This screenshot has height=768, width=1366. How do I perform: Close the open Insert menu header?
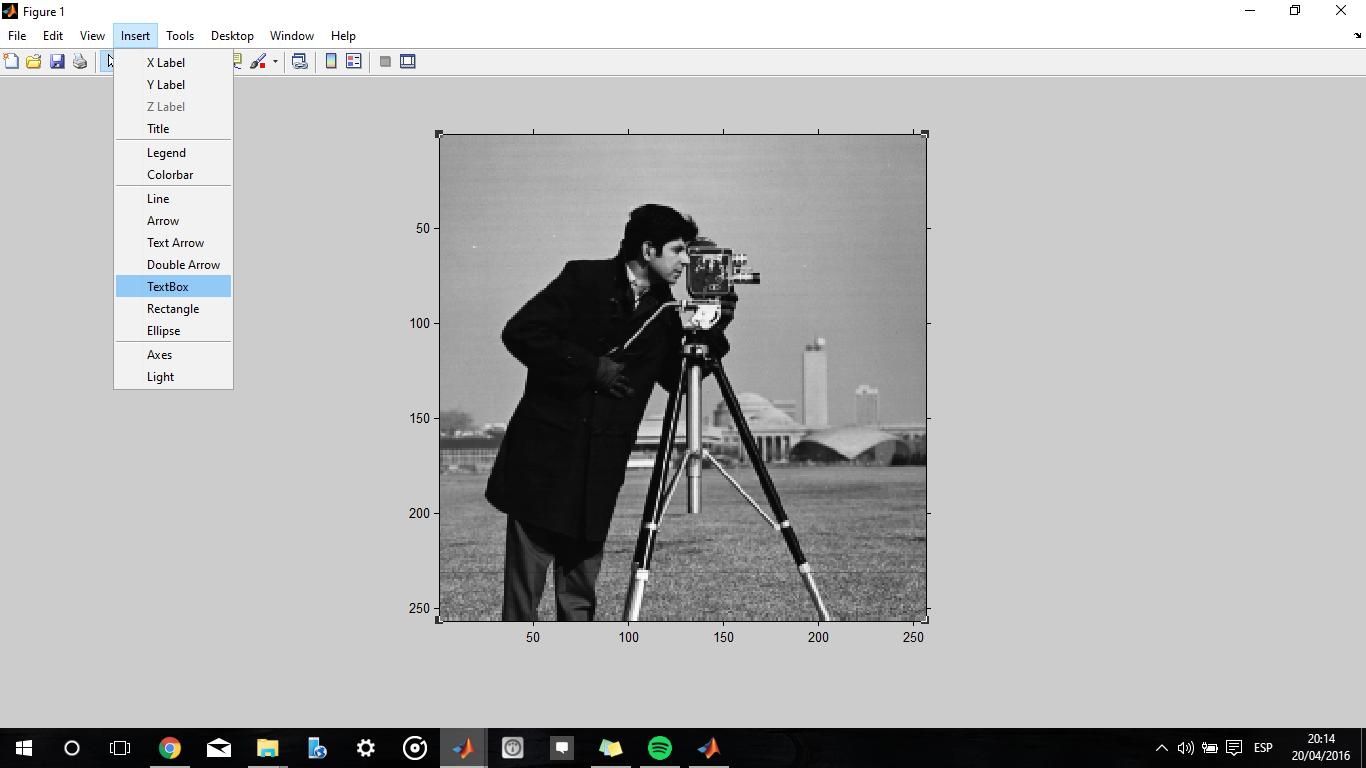pos(135,36)
